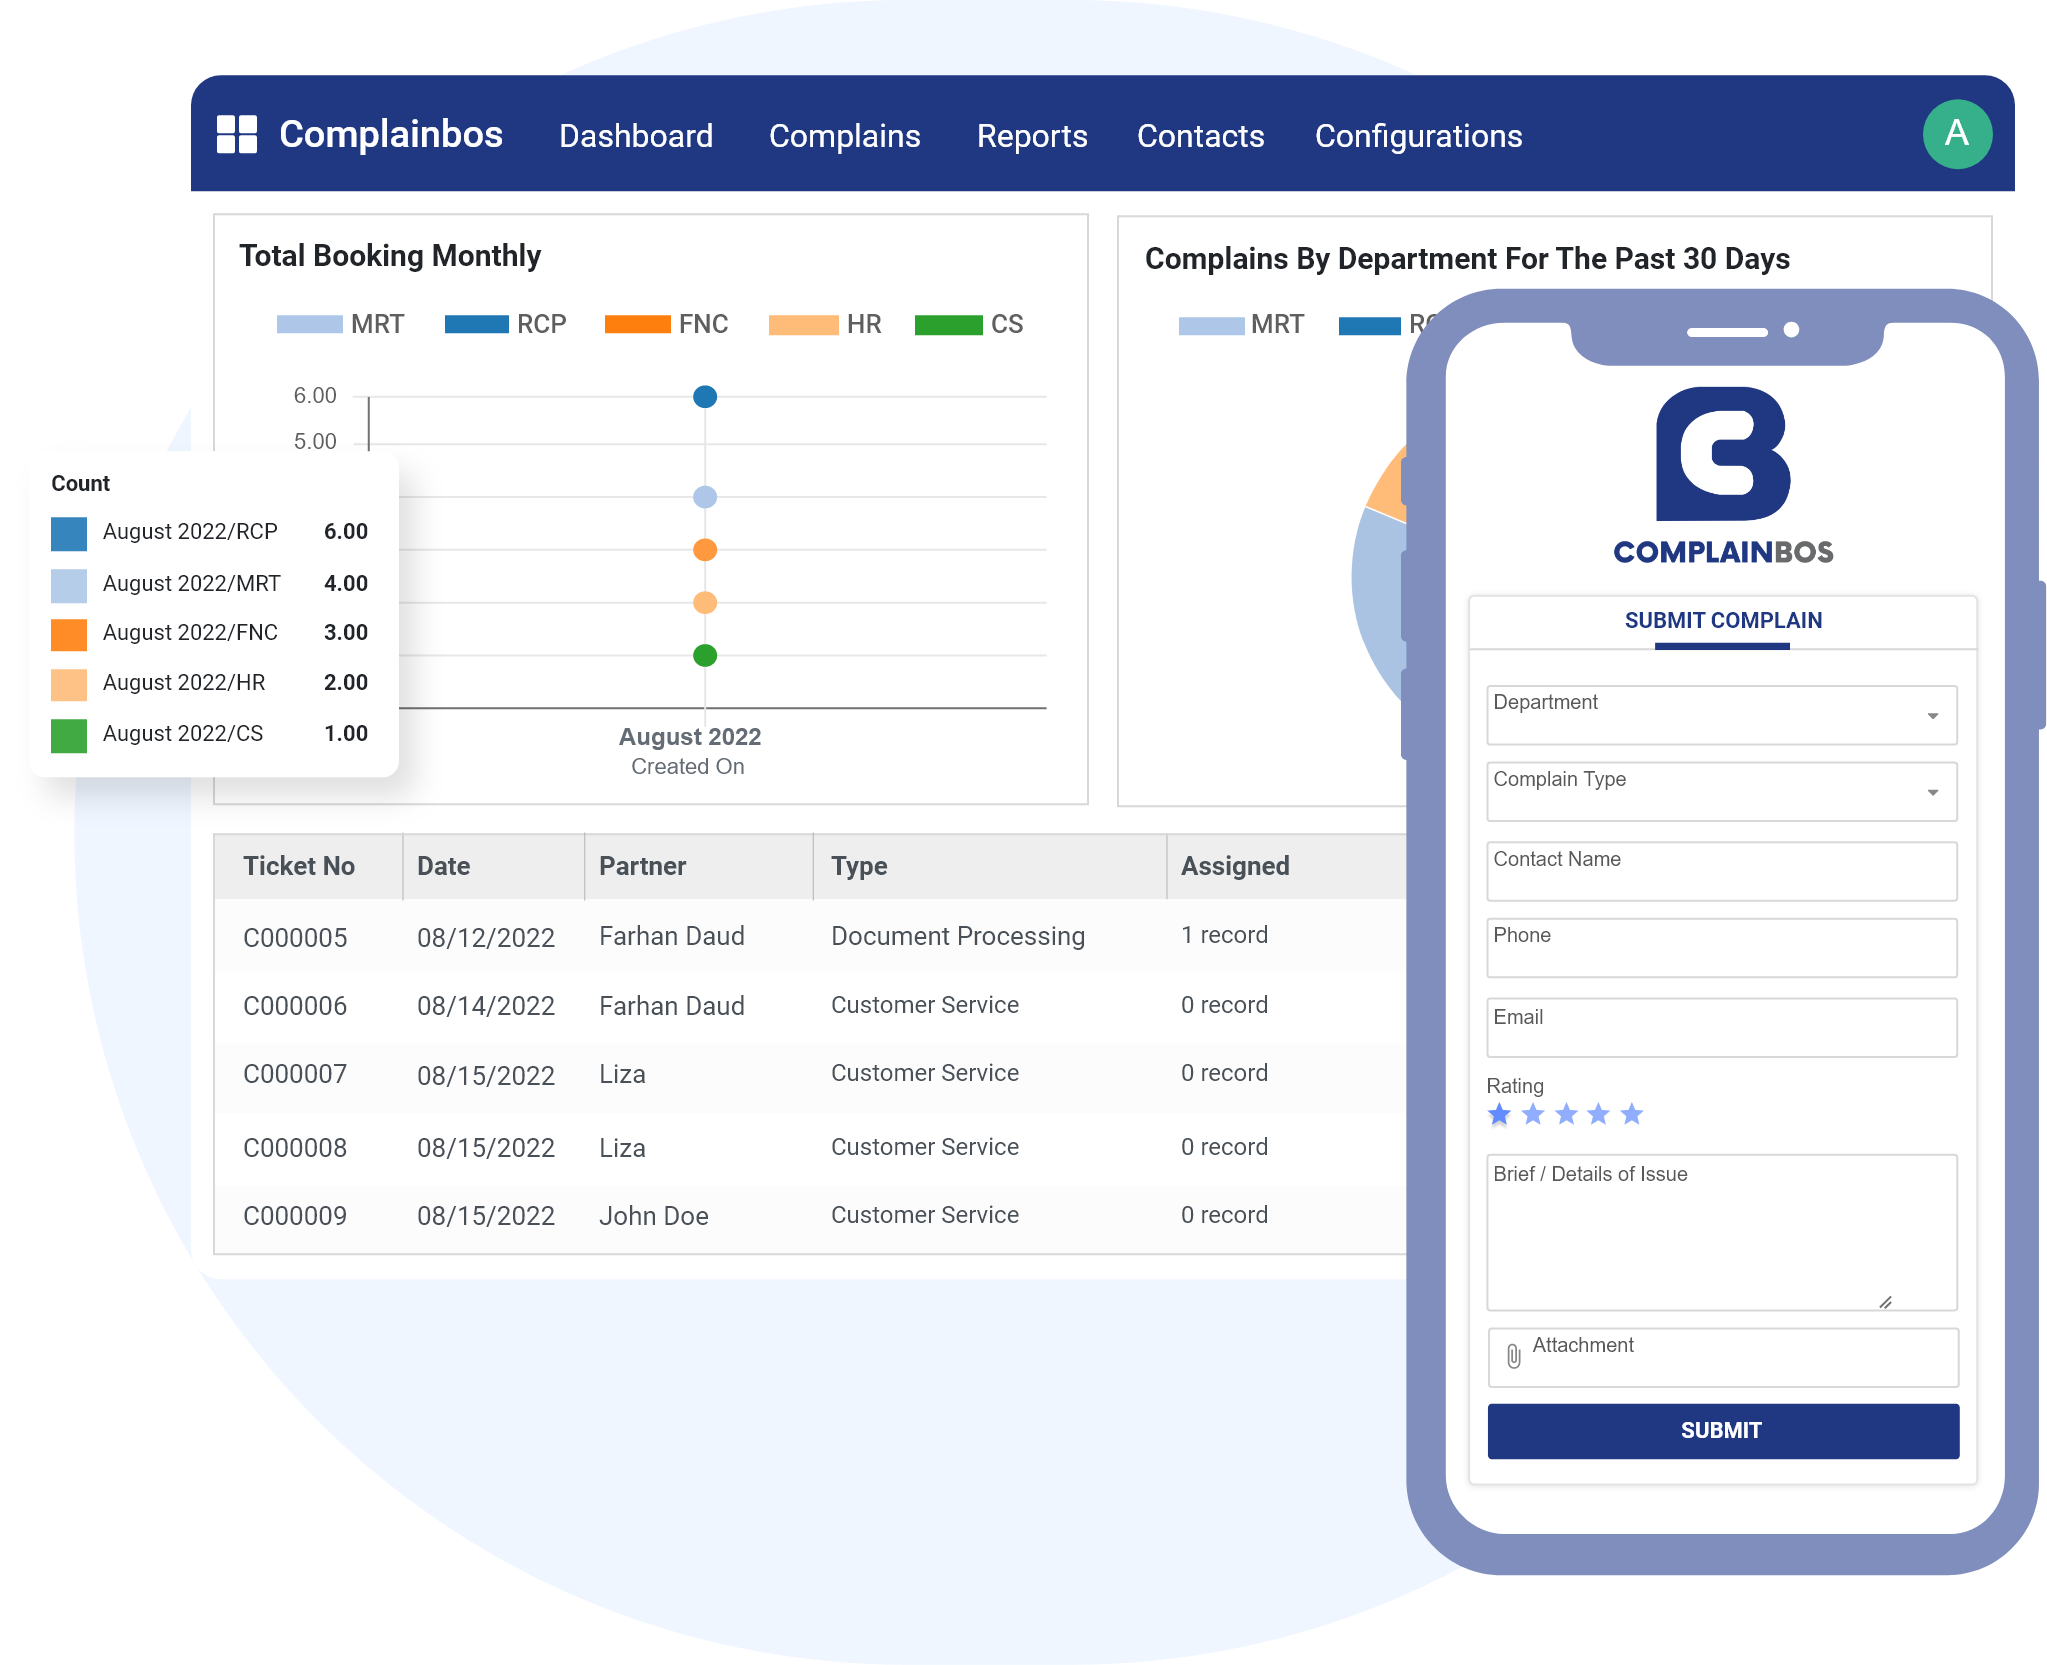Open the Reports menu
2047x1665 pixels.
[x=1032, y=136]
